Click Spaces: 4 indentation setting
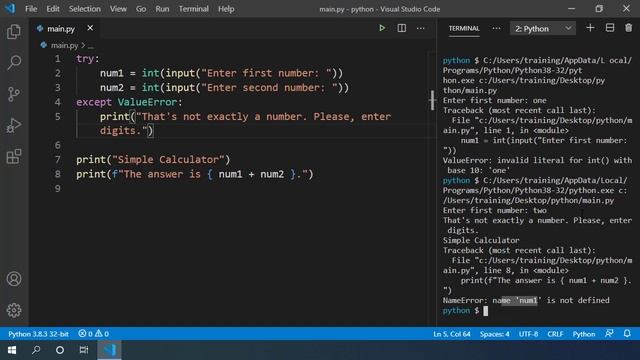 (495, 334)
